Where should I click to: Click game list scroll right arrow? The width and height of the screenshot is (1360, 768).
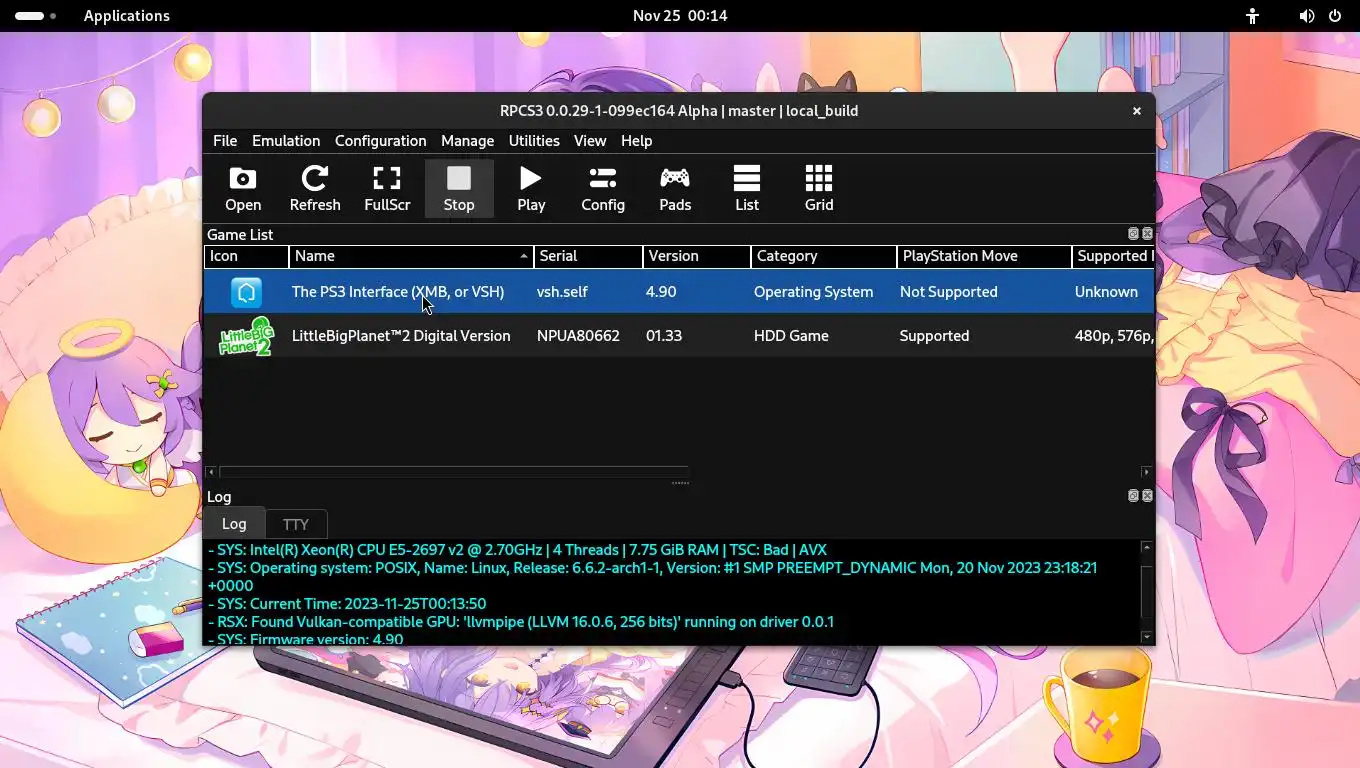coord(1146,472)
